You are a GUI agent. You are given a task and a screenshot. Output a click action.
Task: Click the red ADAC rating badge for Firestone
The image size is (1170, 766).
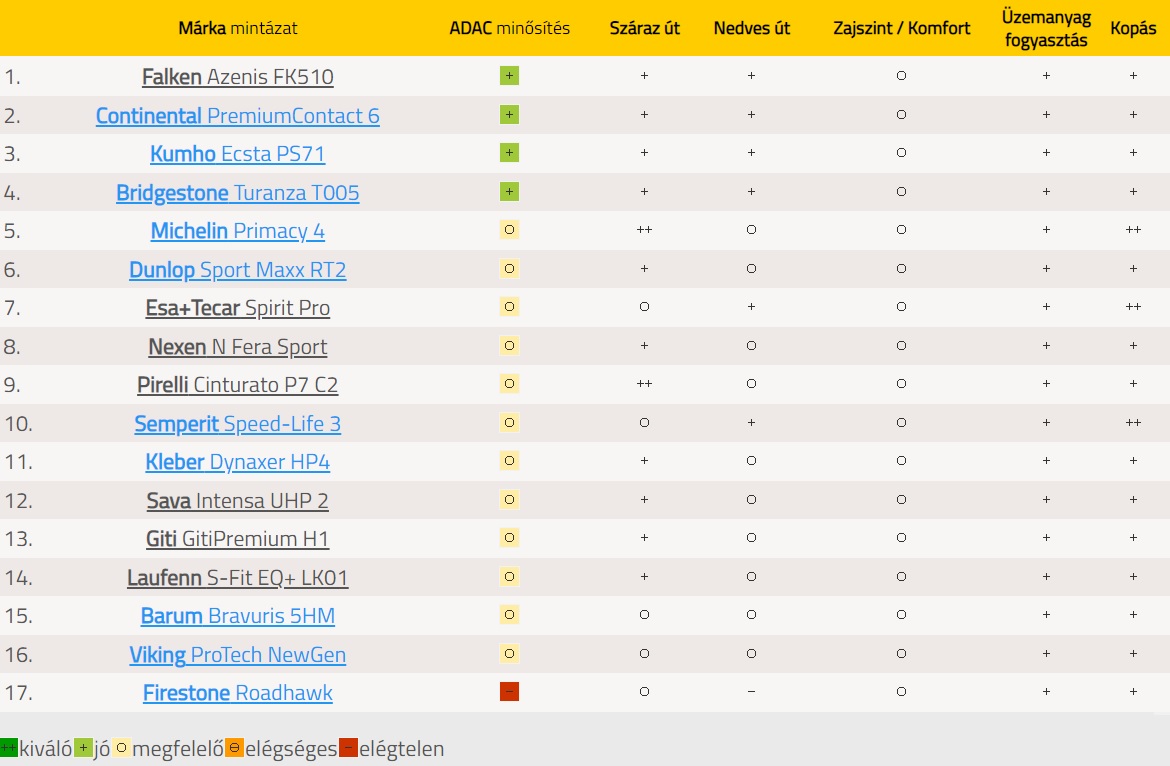point(510,691)
